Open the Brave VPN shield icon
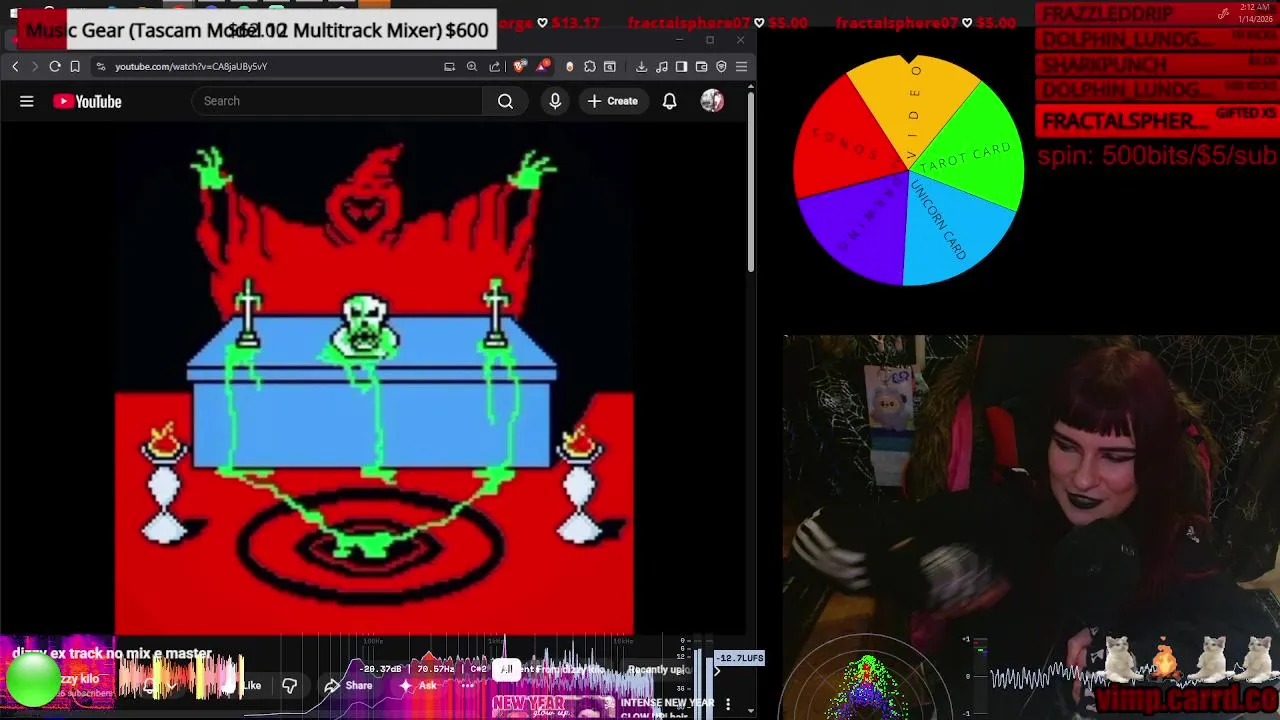Image resolution: width=1280 pixels, height=720 pixels. 721,66
